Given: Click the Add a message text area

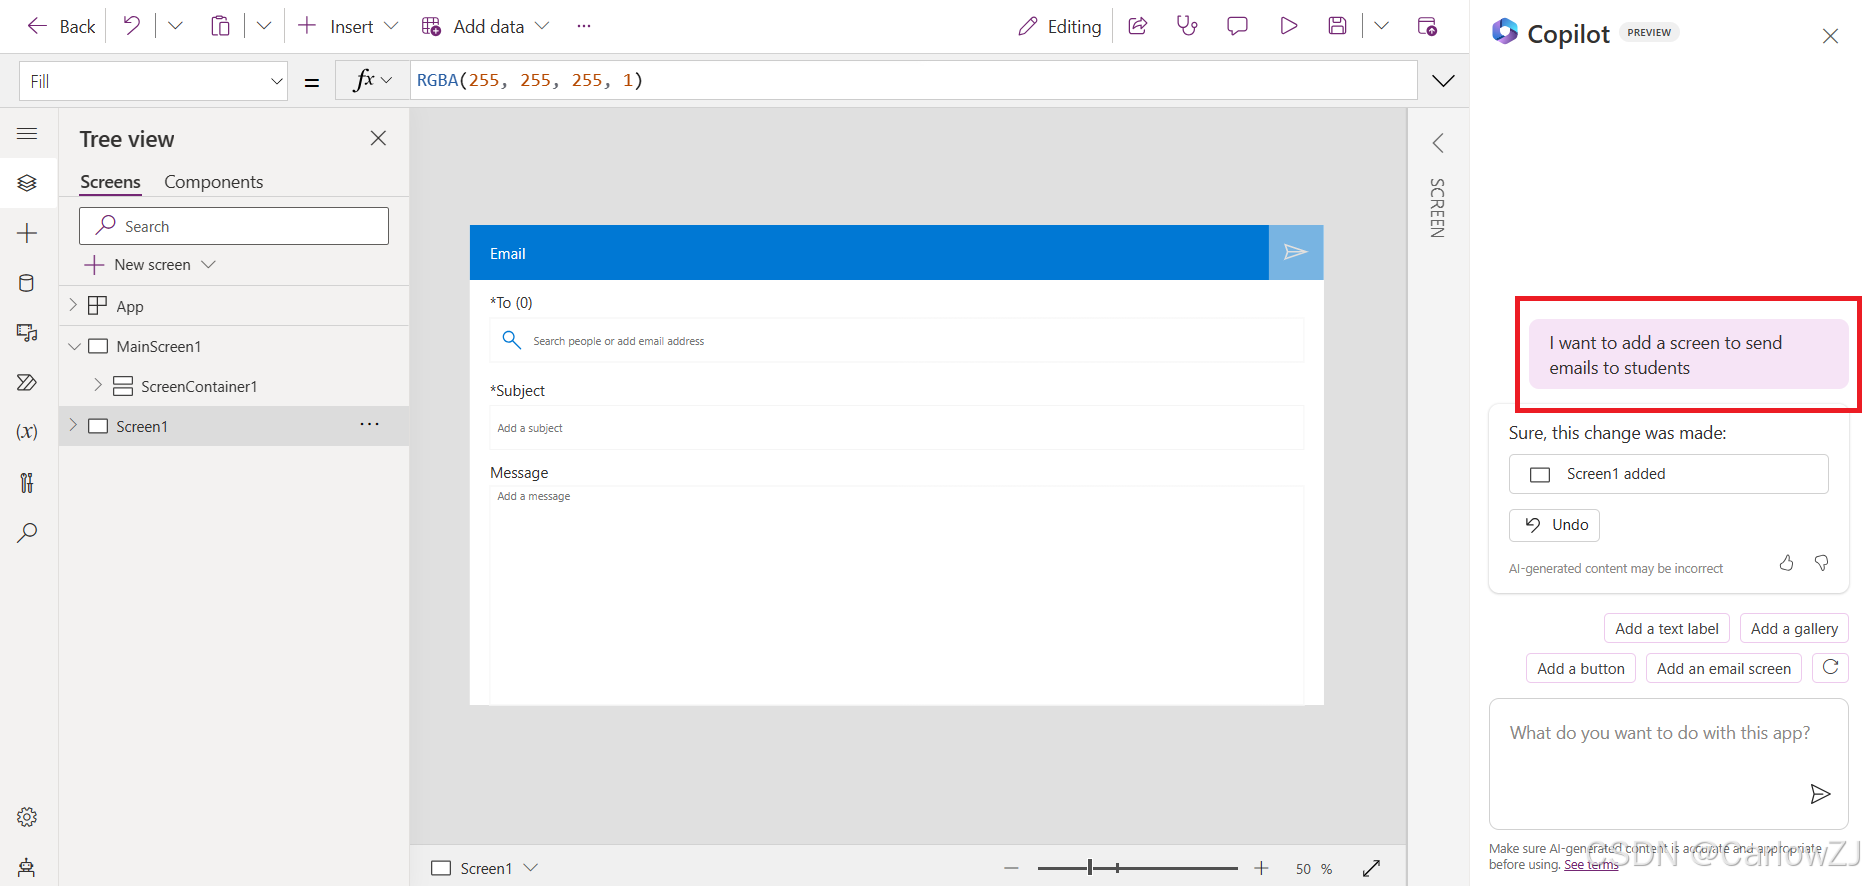Looking at the screenshot, I should (x=897, y=595).
